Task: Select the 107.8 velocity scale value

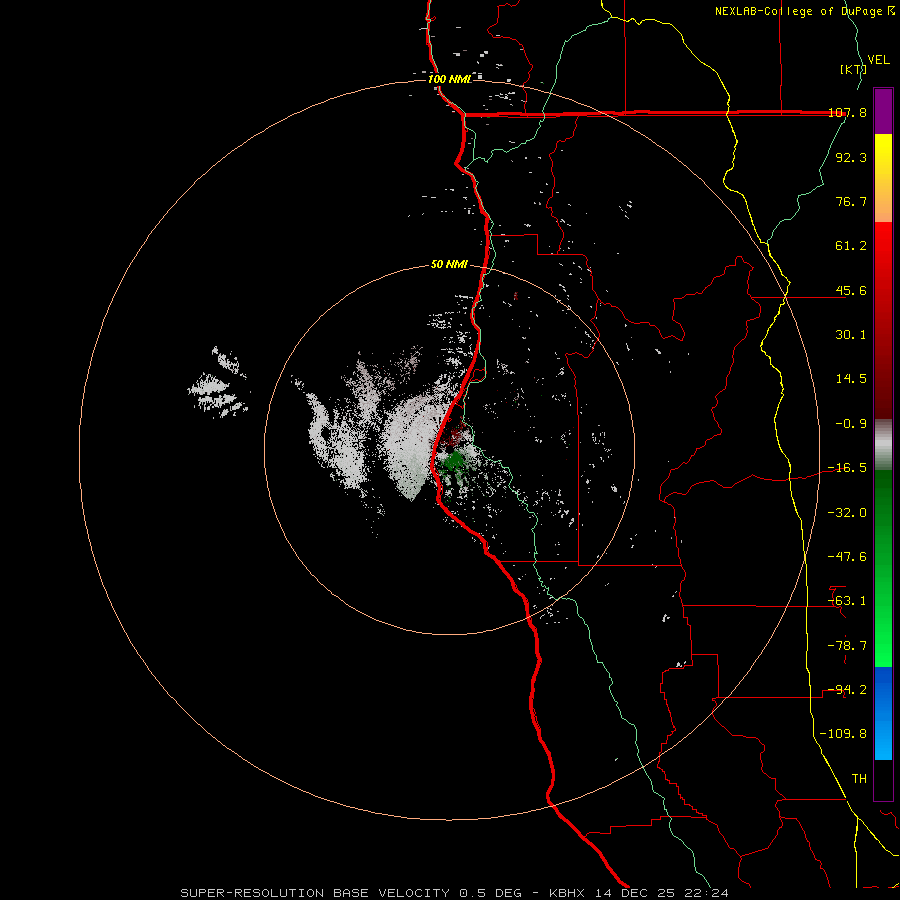Action: tap(847, 112)
